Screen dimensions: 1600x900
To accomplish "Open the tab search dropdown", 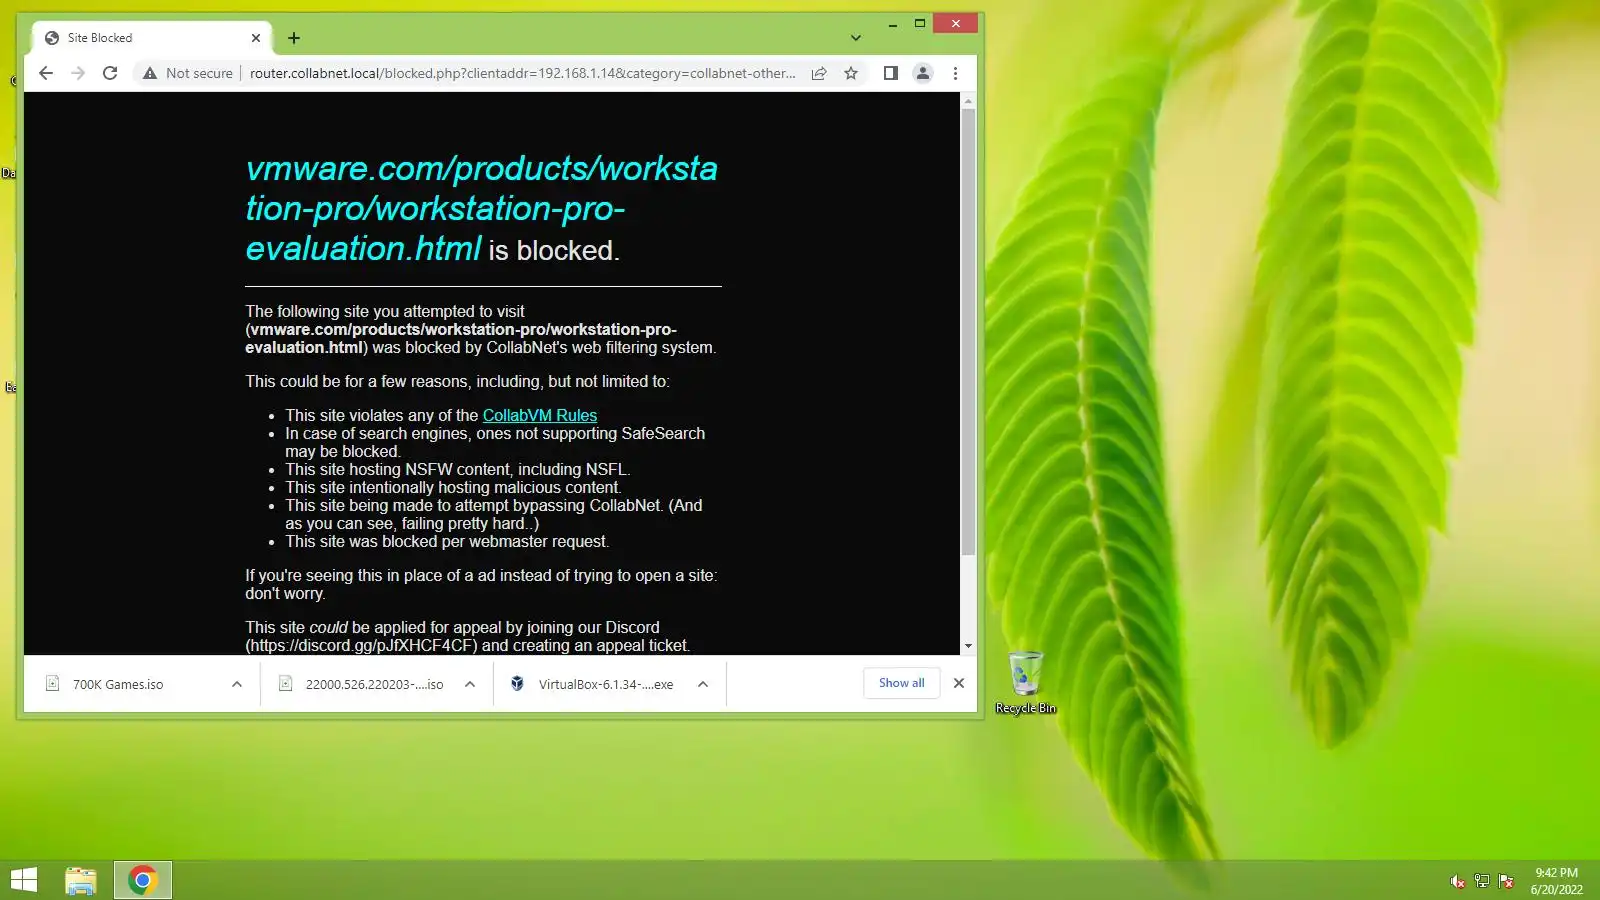I will (x=856, y=38).
